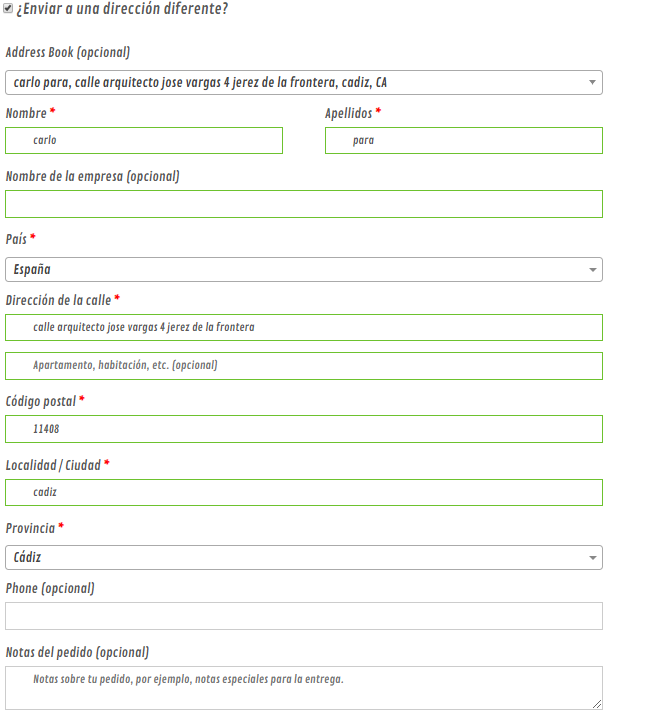
Task: Click the Notas del pedido textarea
Action: coord(304,688)
